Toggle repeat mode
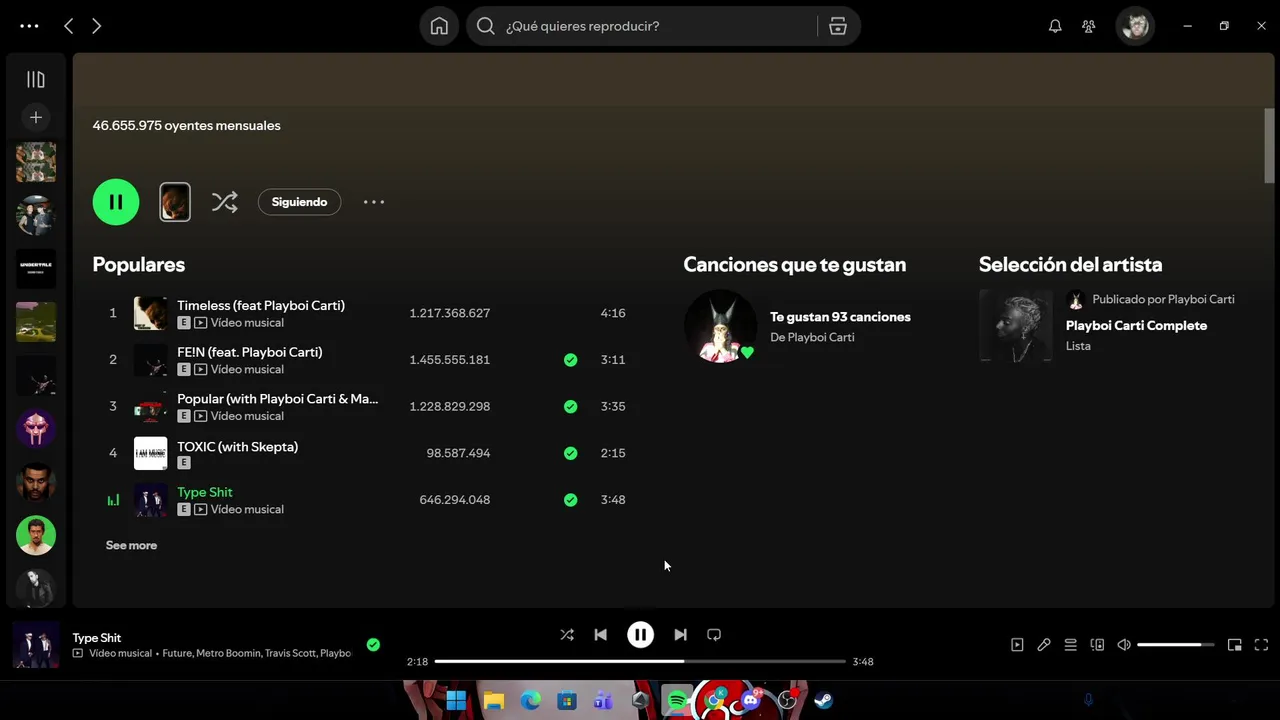This screenshot has width=1280, height=720. [x=714, y=635]
